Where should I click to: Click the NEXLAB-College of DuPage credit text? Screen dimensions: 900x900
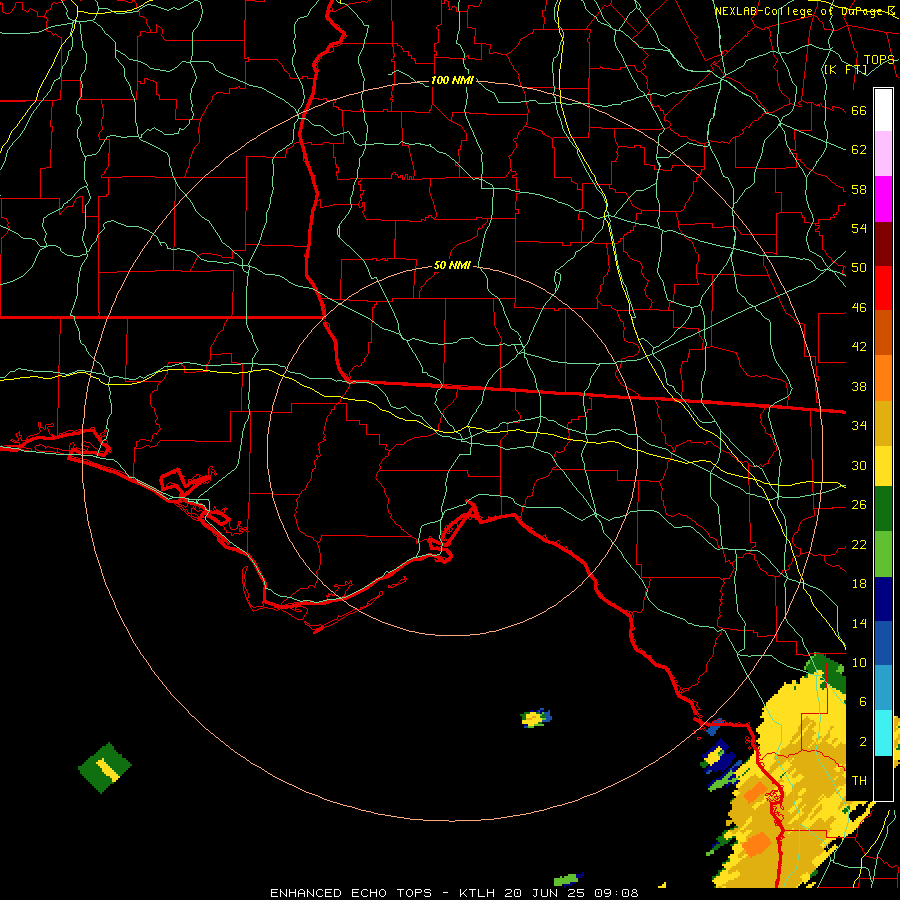tap(804, 11)
